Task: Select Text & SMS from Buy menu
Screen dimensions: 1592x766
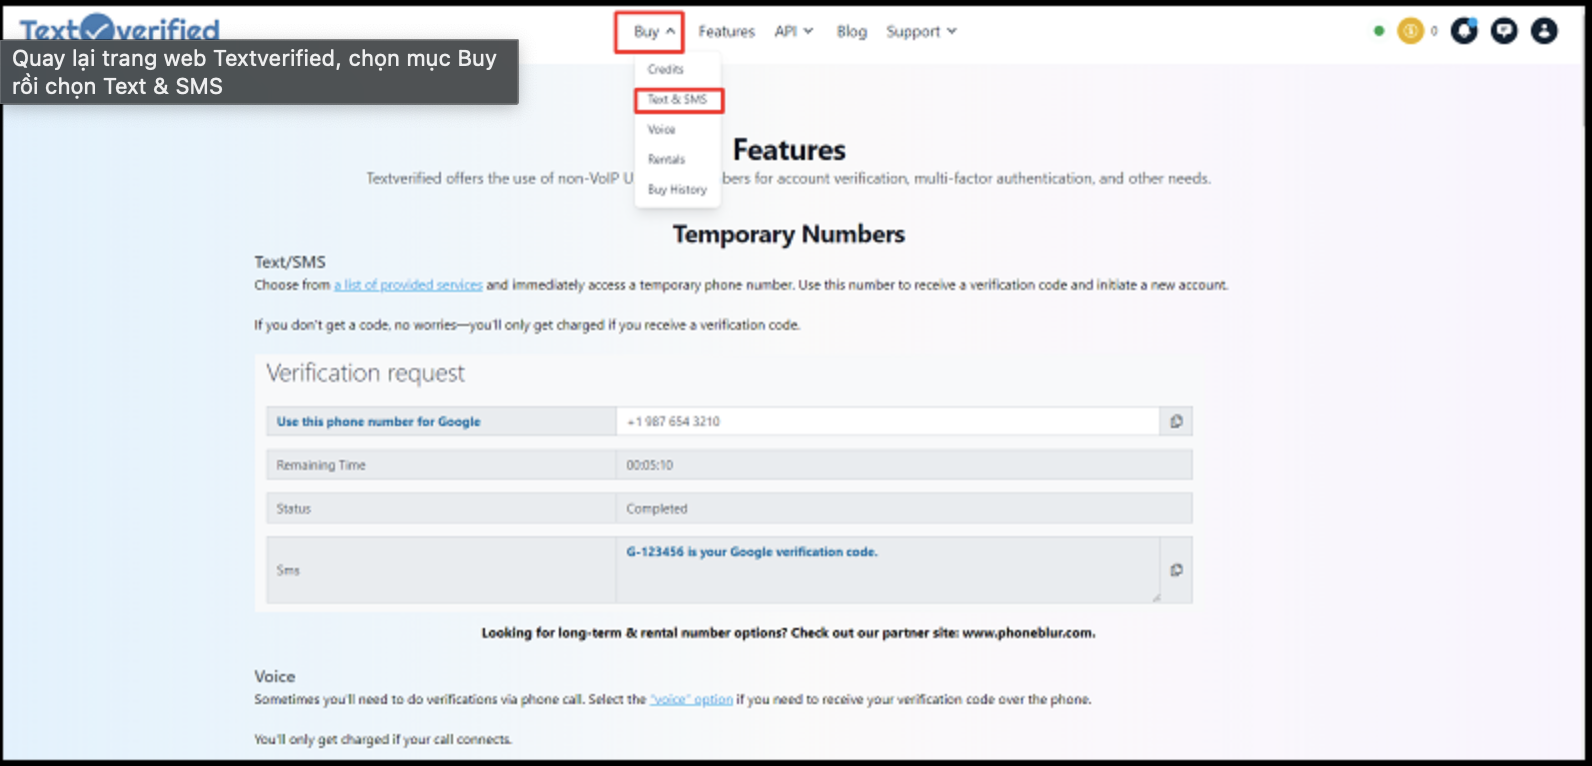Action: pos(677,100)
